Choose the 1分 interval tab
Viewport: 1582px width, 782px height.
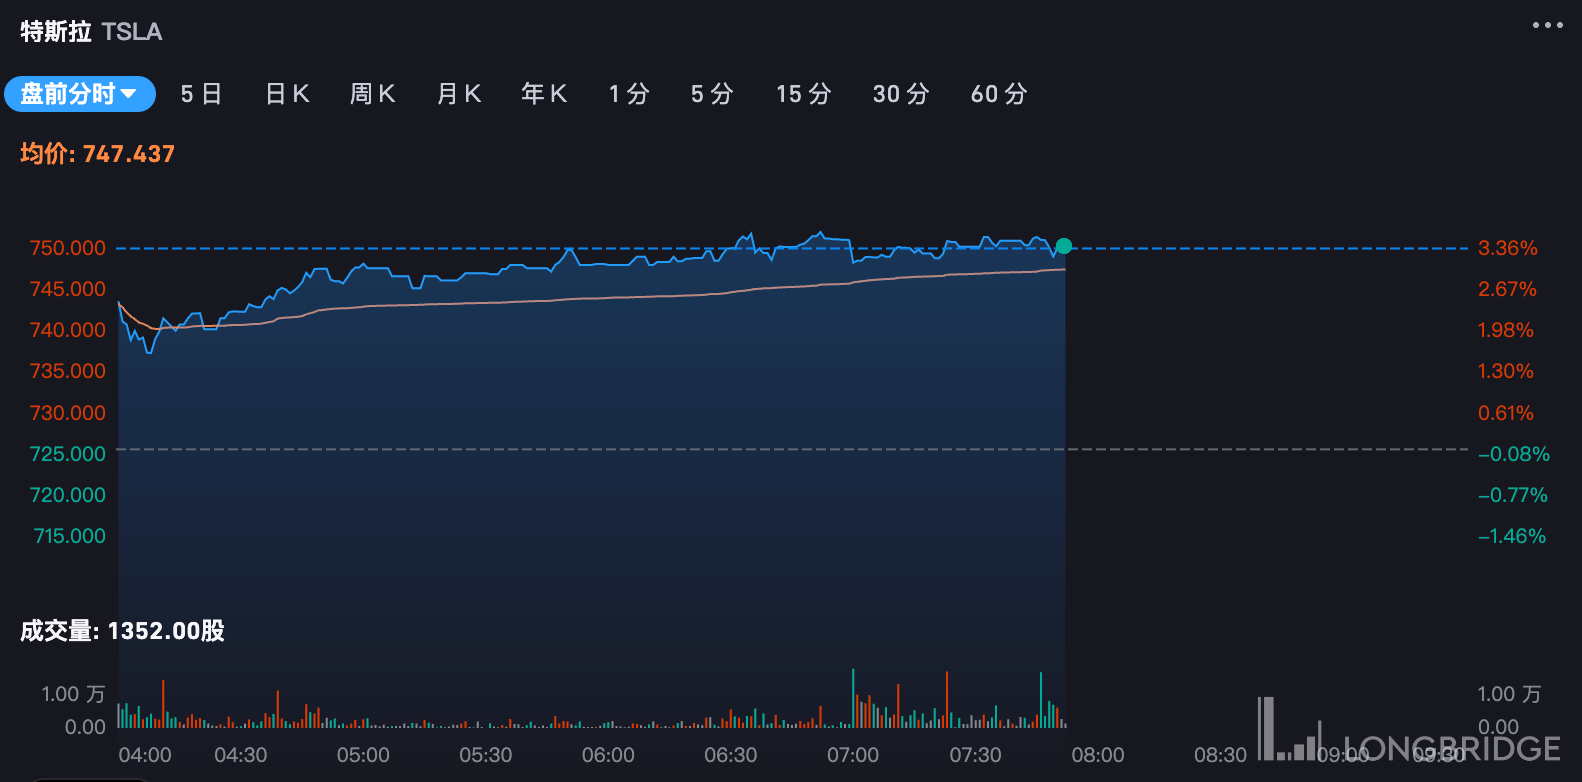coord(629,94)
